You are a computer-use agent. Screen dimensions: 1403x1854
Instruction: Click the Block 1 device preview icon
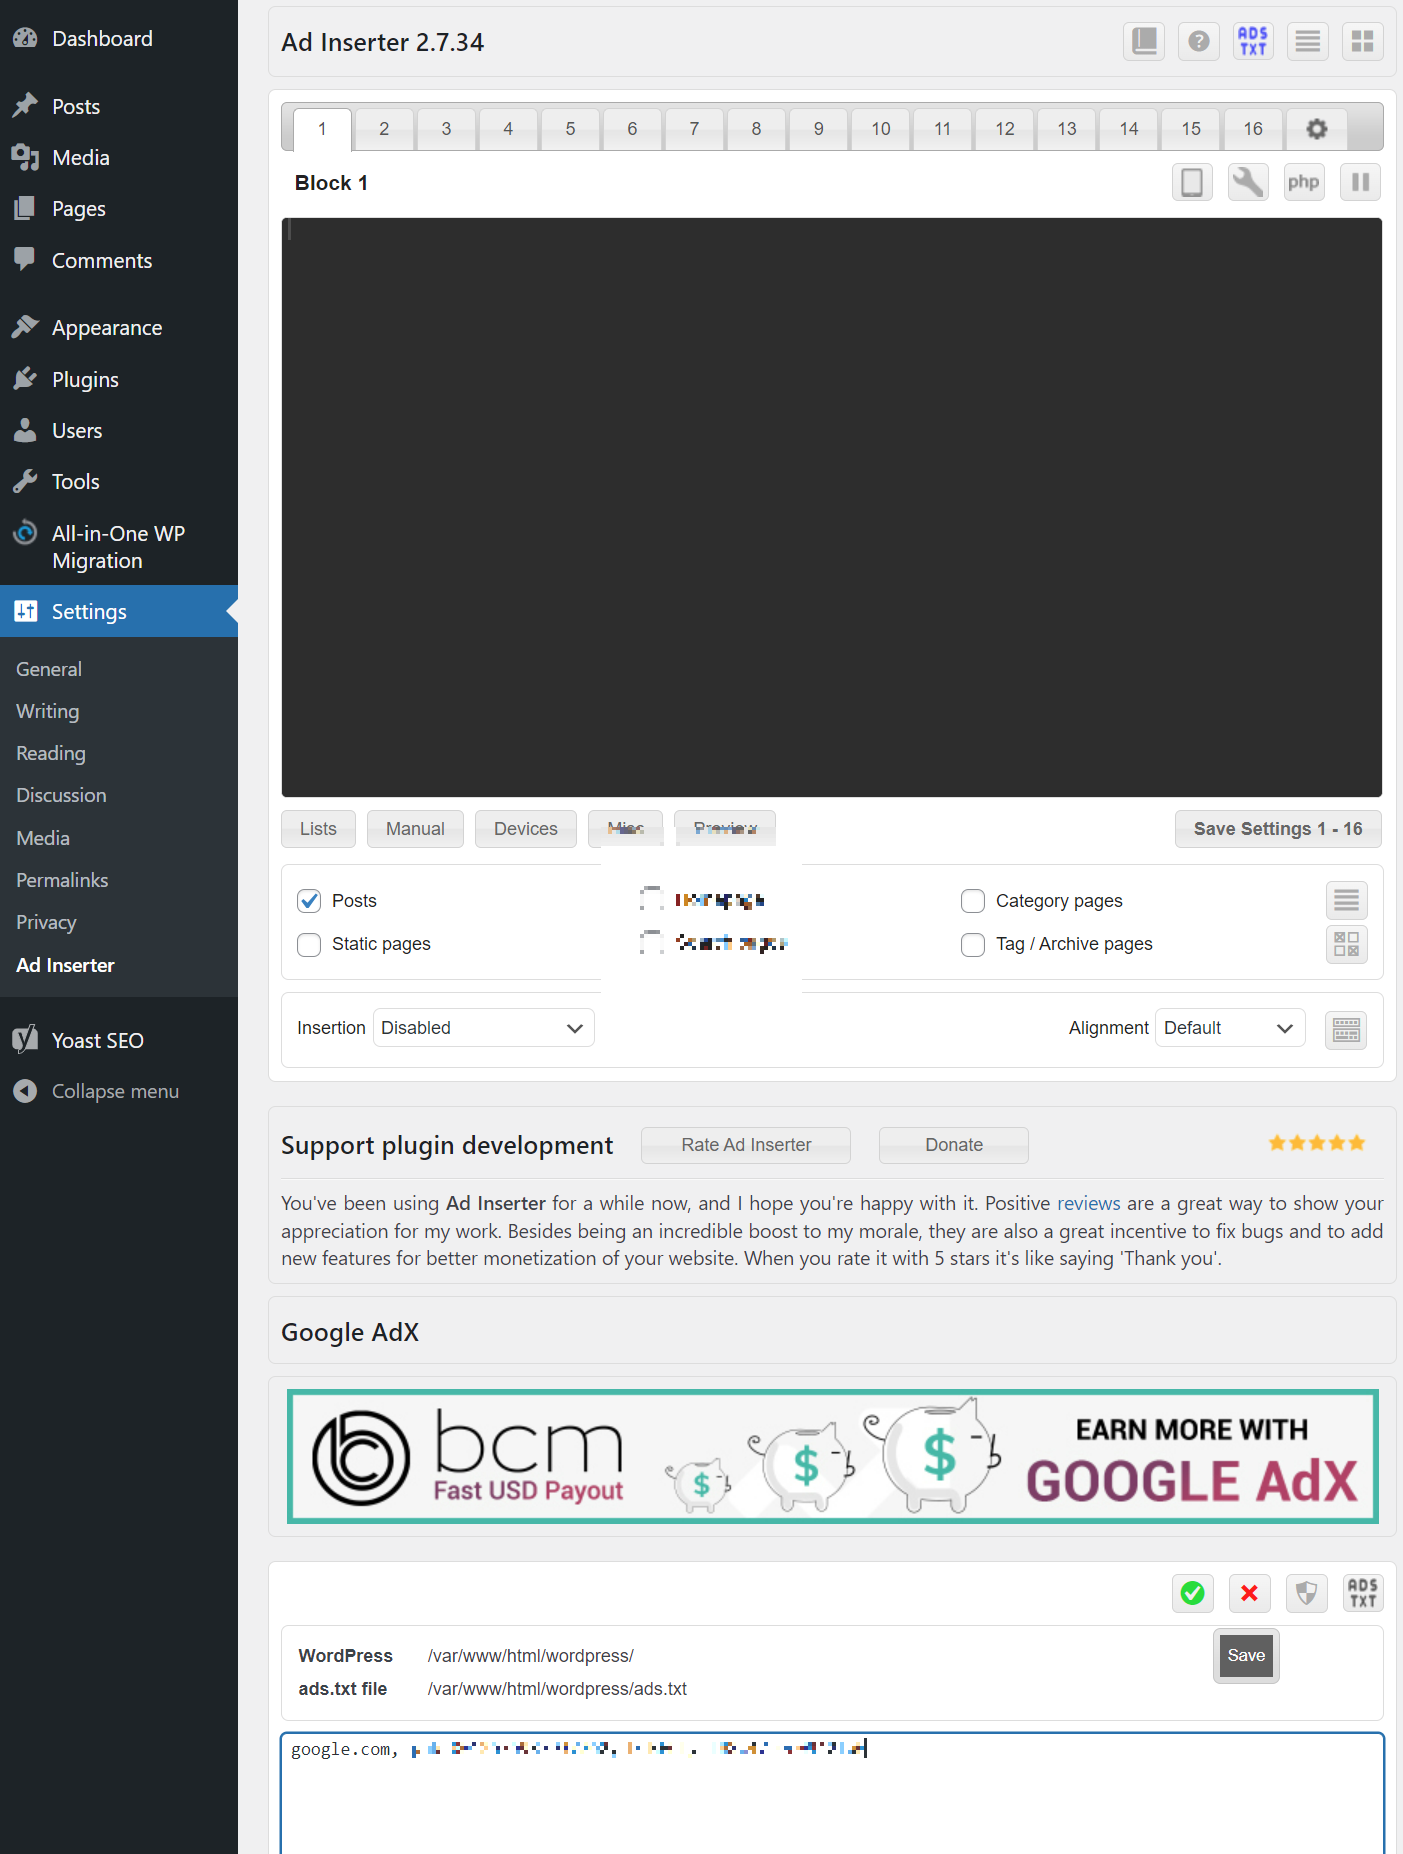pyautogui.click(x=1192, y=182)
